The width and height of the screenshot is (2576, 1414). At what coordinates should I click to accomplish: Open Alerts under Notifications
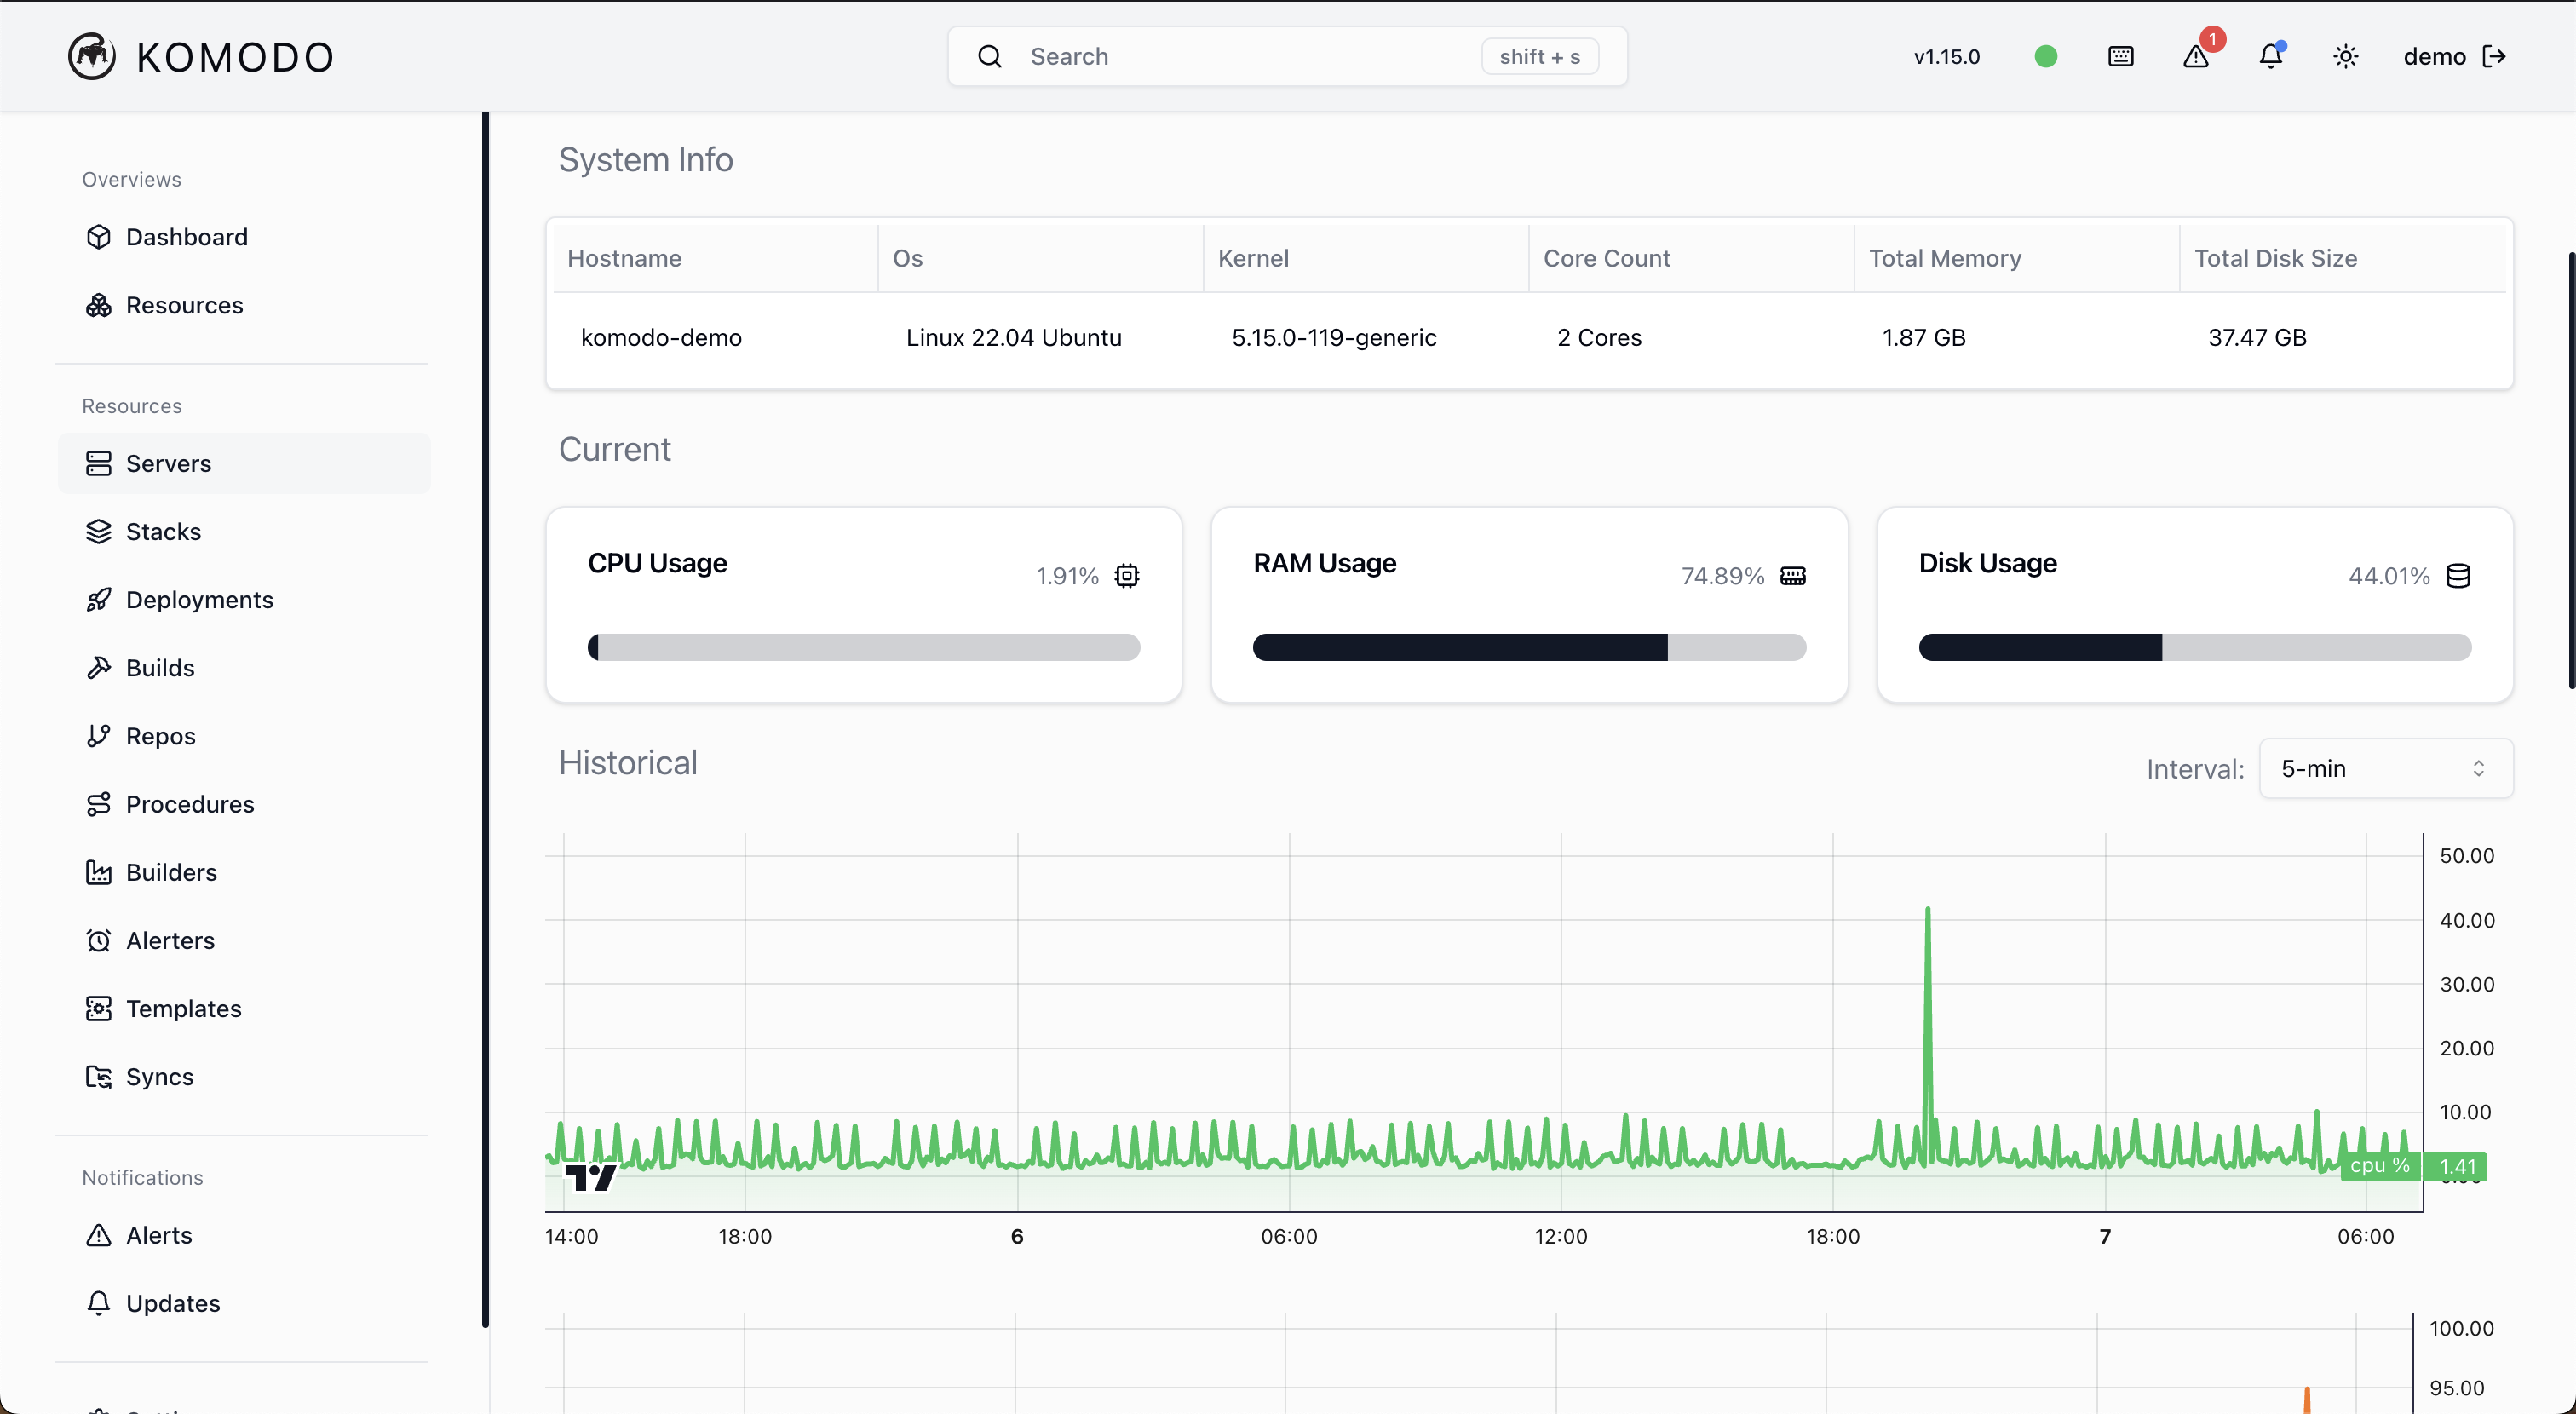click(x=159, y=1235)
